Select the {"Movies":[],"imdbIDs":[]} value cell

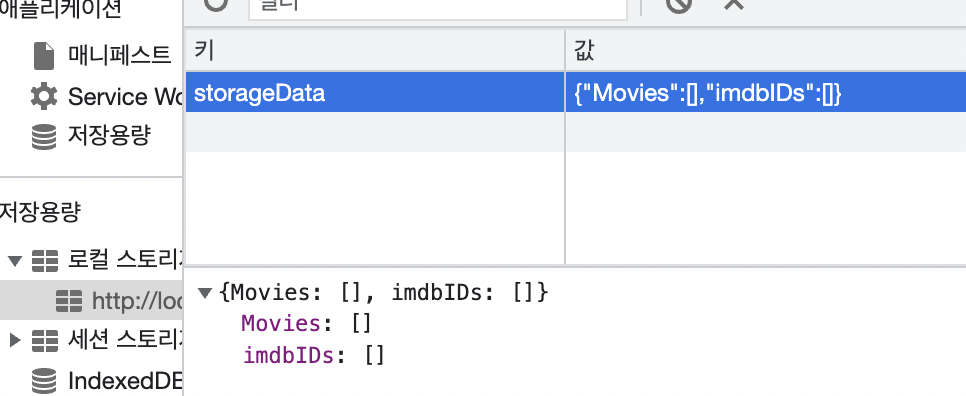coord(766,92)
